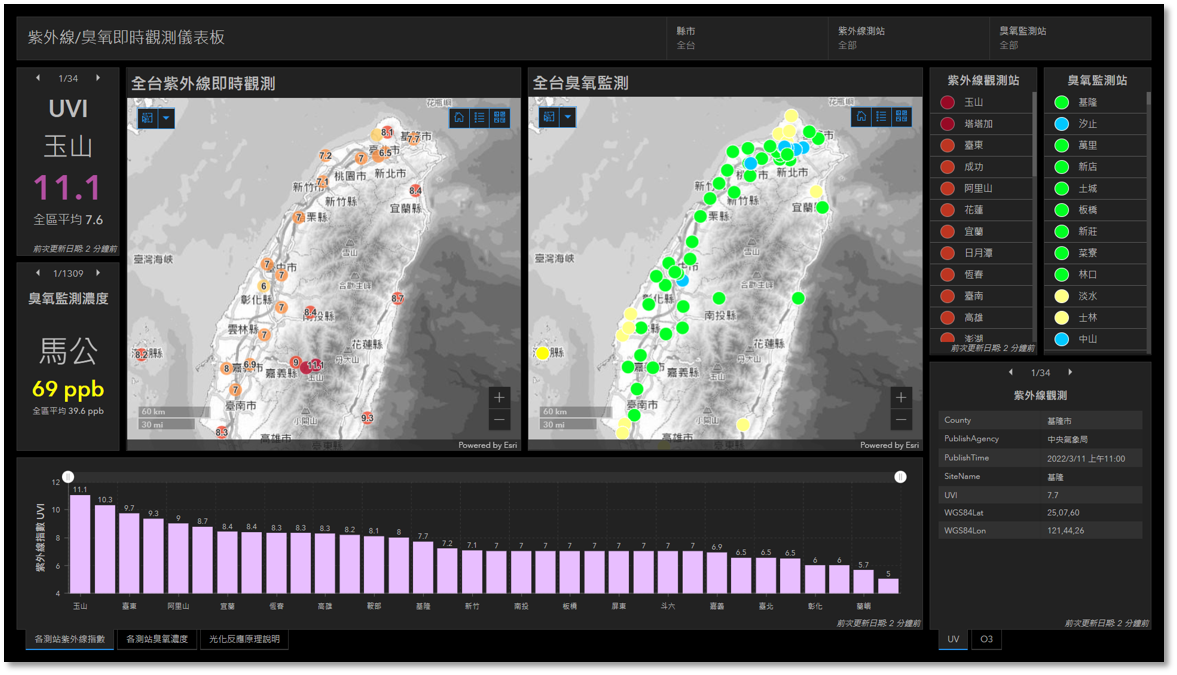
Task: Click the select tool icon on UV map
Action: coord(147,118)
